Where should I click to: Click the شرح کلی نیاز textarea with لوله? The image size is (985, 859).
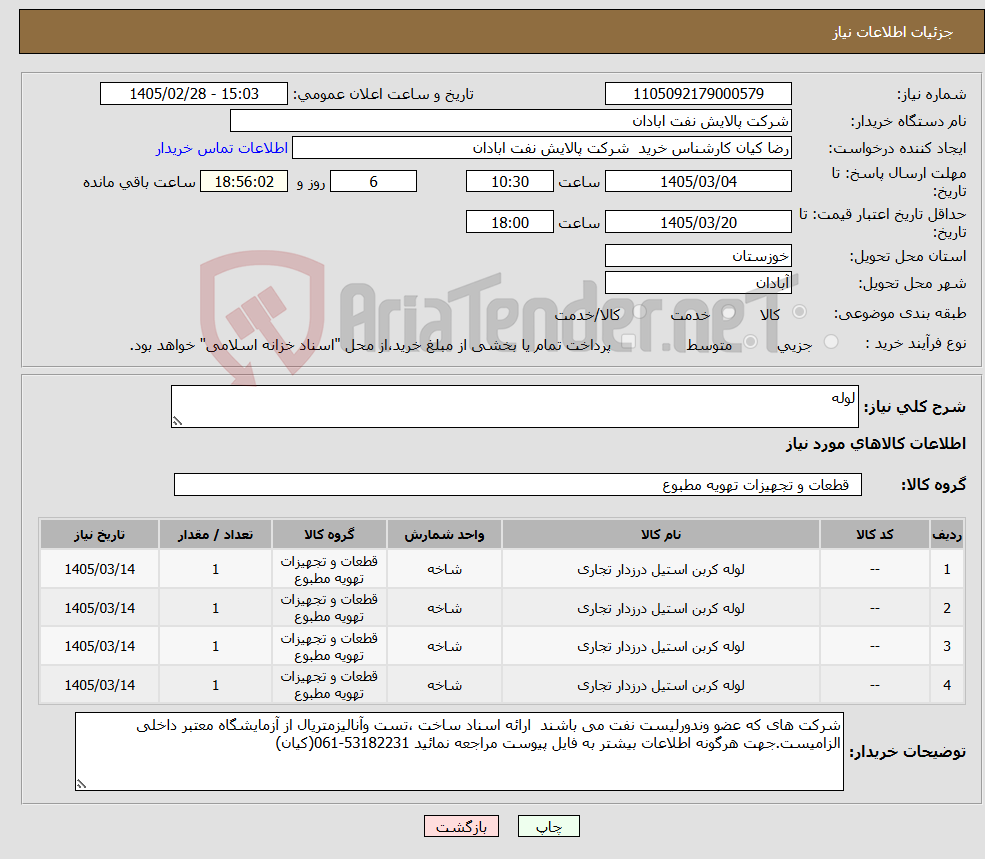tap(514, 407)
